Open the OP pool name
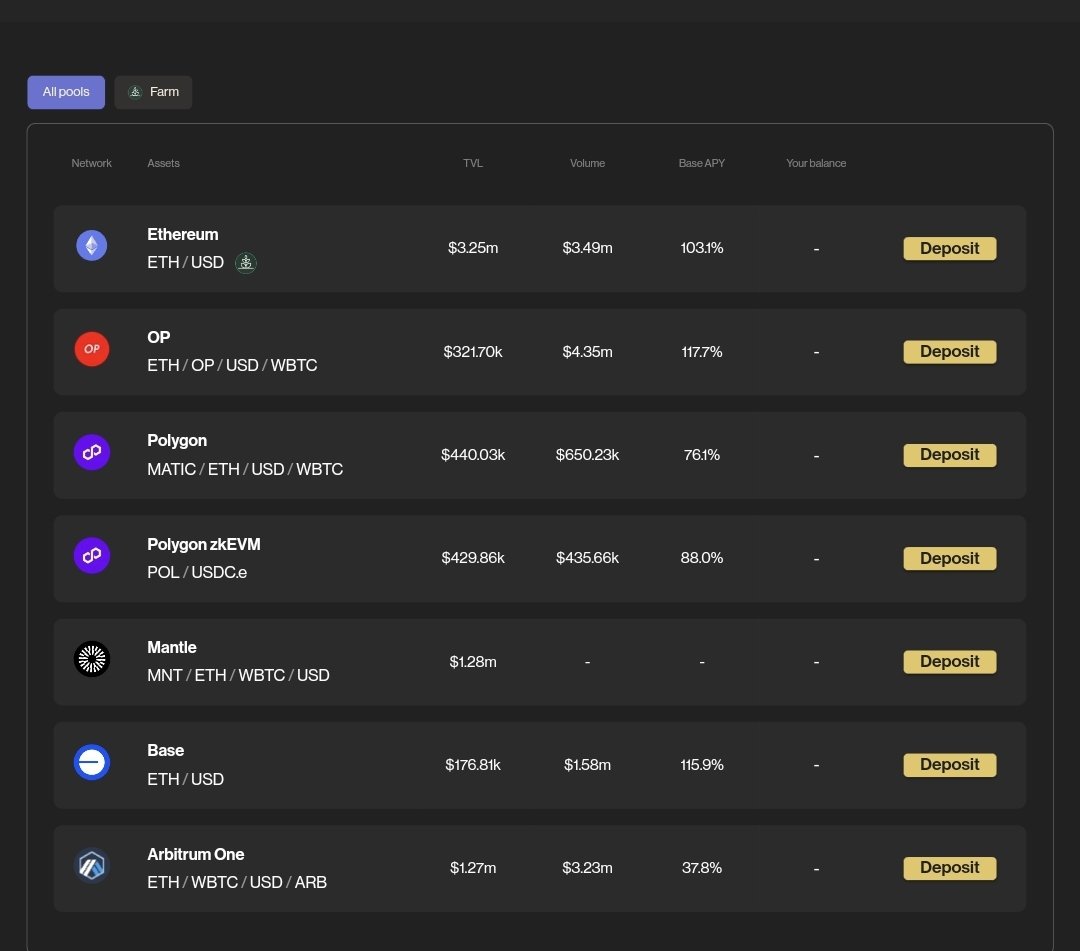The height and width of the screenshot is (951, 1080). pyautogui.click(x=158, y=337)
